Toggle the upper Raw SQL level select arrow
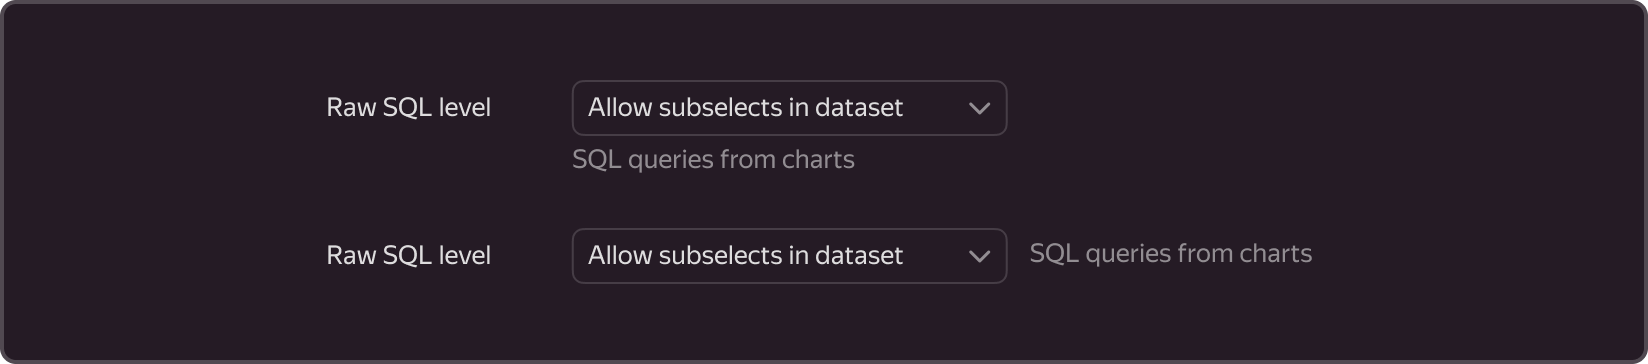Image resolution: width=1648 pixels, height=364 pixels. (979, 108)
